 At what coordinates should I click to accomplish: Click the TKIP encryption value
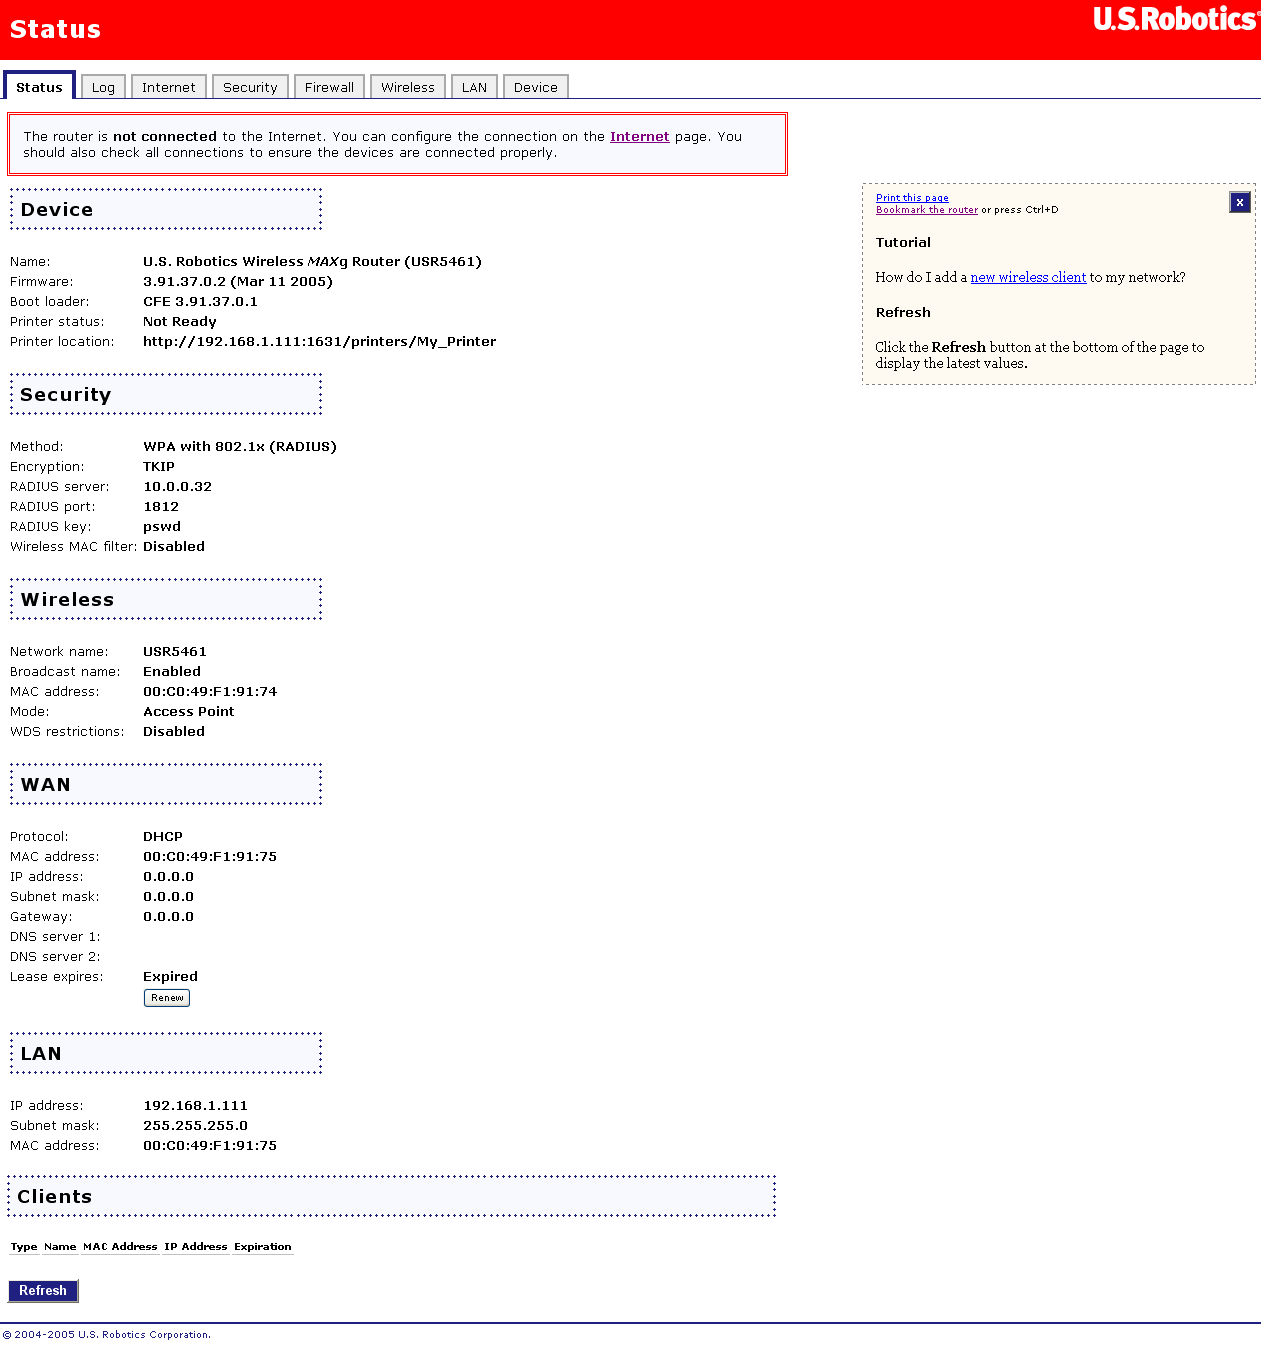tap(159, 466)
